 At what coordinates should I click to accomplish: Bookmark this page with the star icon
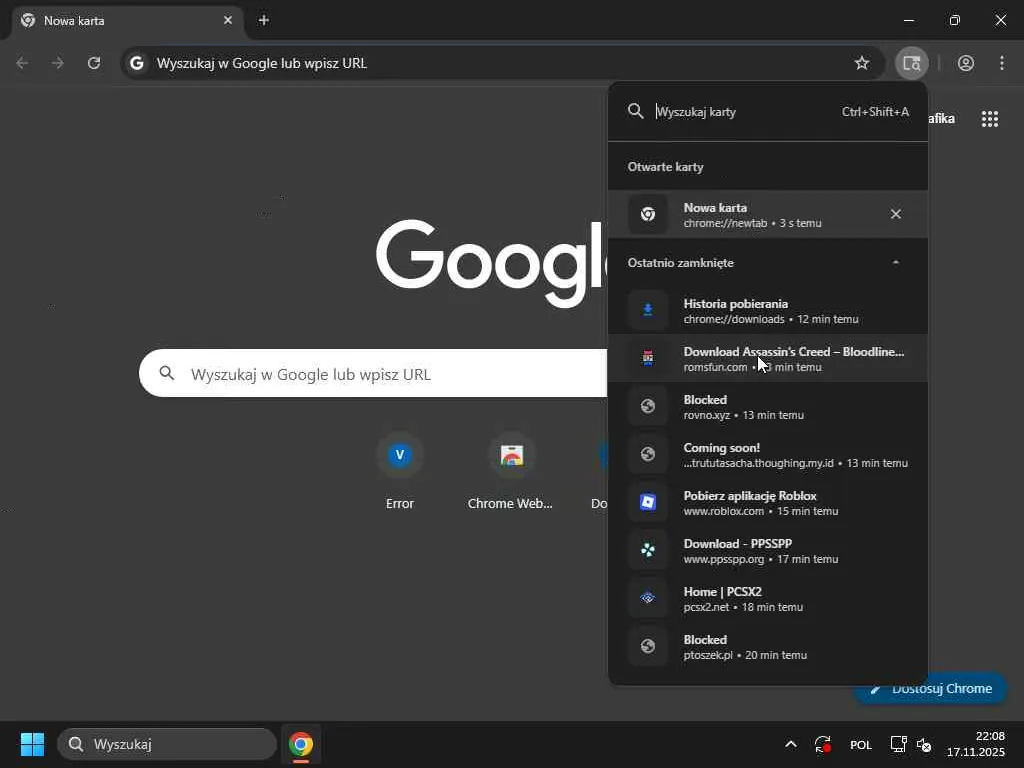pyautogui.click(x=862, y=63)
